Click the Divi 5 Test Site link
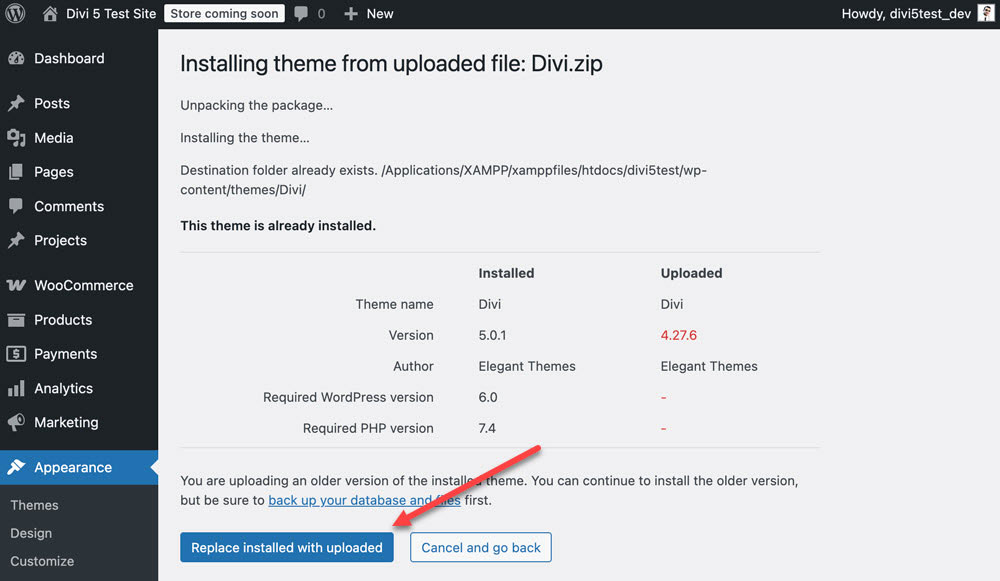This screenshot has height=581, width=1000. click(111, 13)
